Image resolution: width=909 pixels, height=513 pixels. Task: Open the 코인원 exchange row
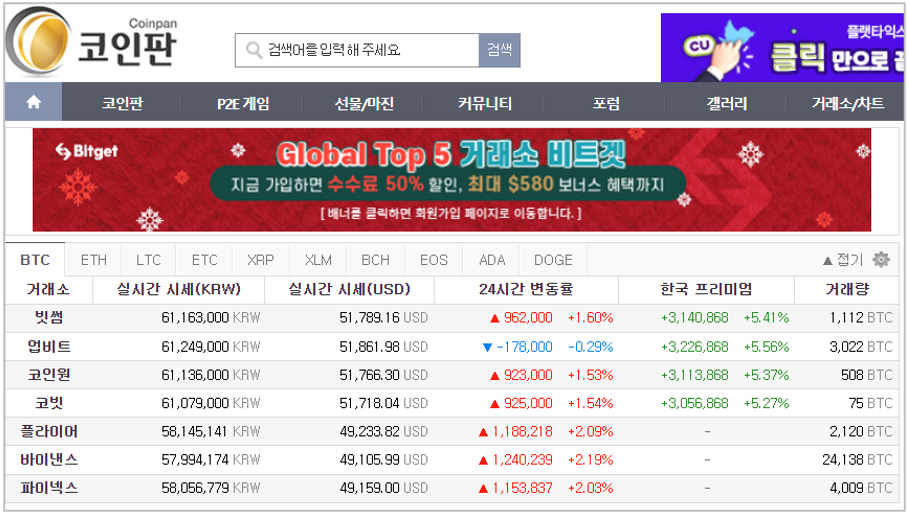point(453,375)
